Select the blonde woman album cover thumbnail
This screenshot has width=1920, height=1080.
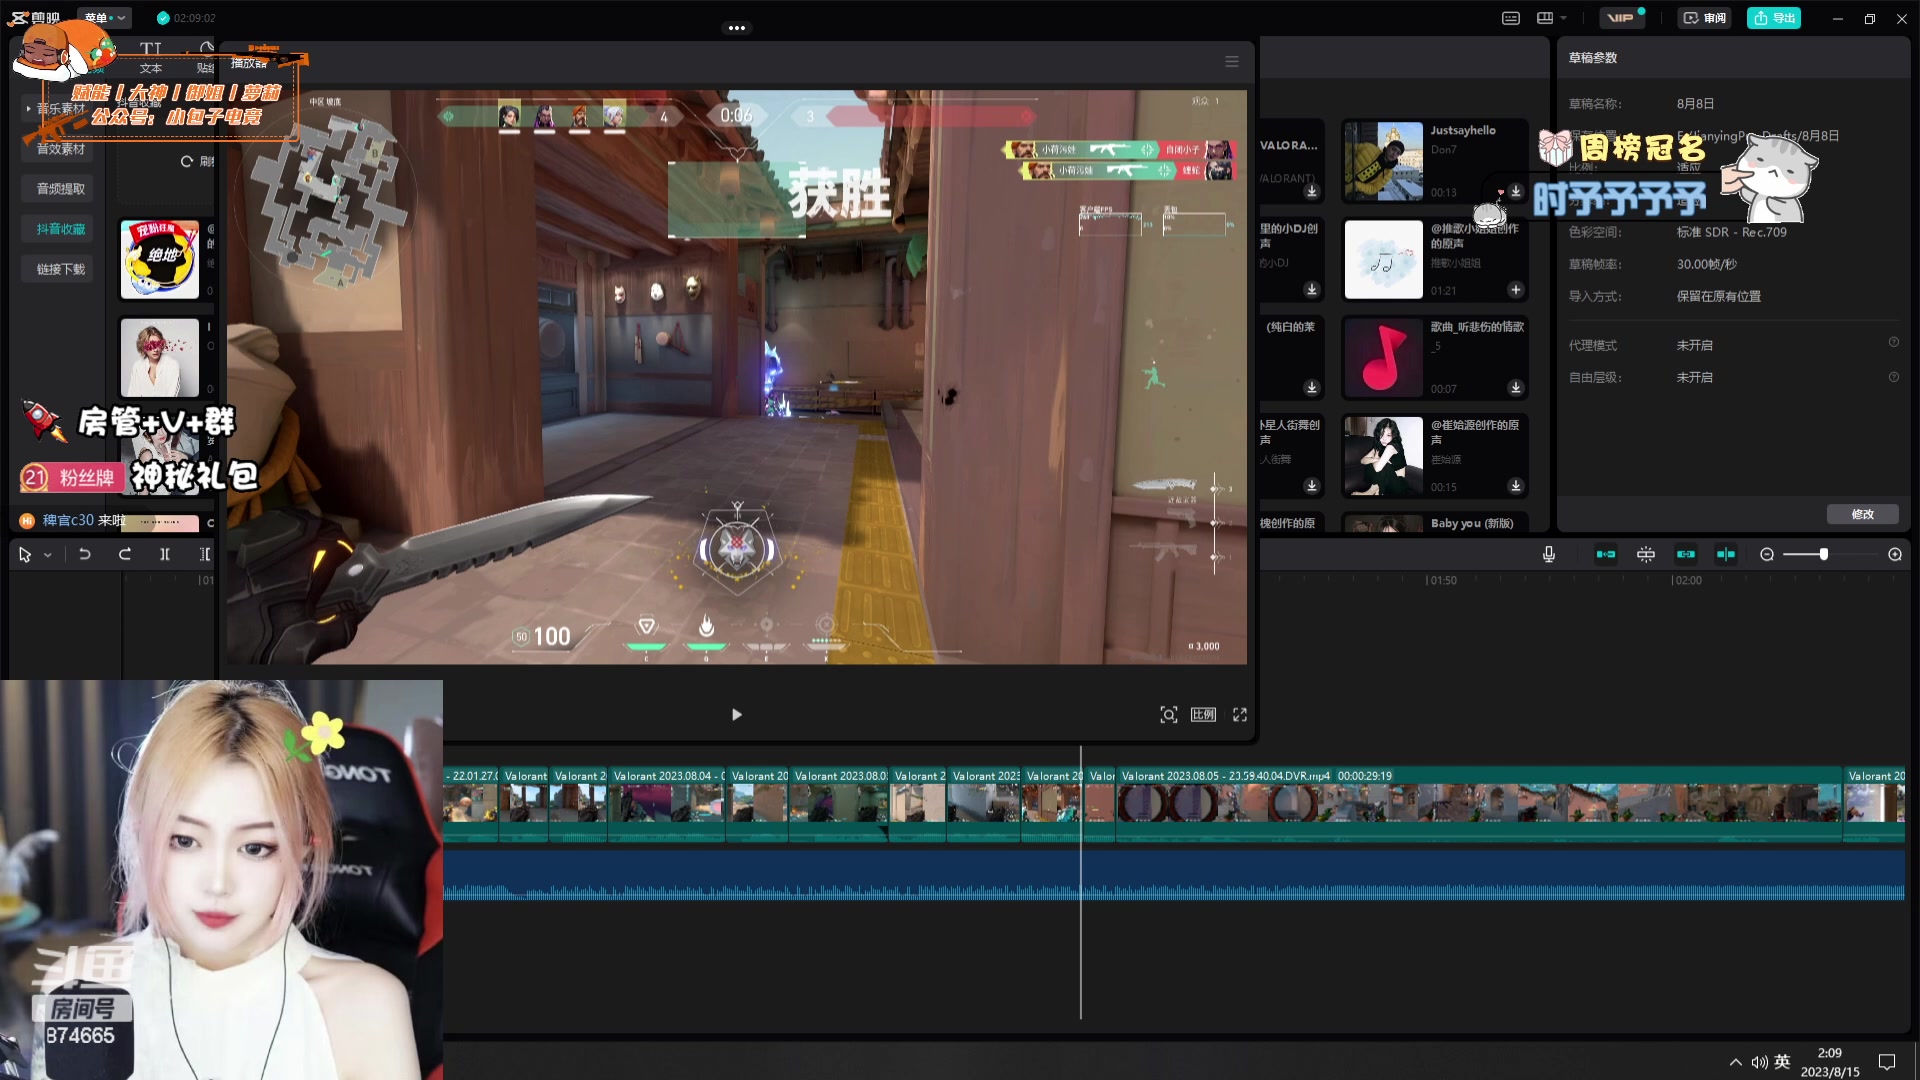coord(160,358)
